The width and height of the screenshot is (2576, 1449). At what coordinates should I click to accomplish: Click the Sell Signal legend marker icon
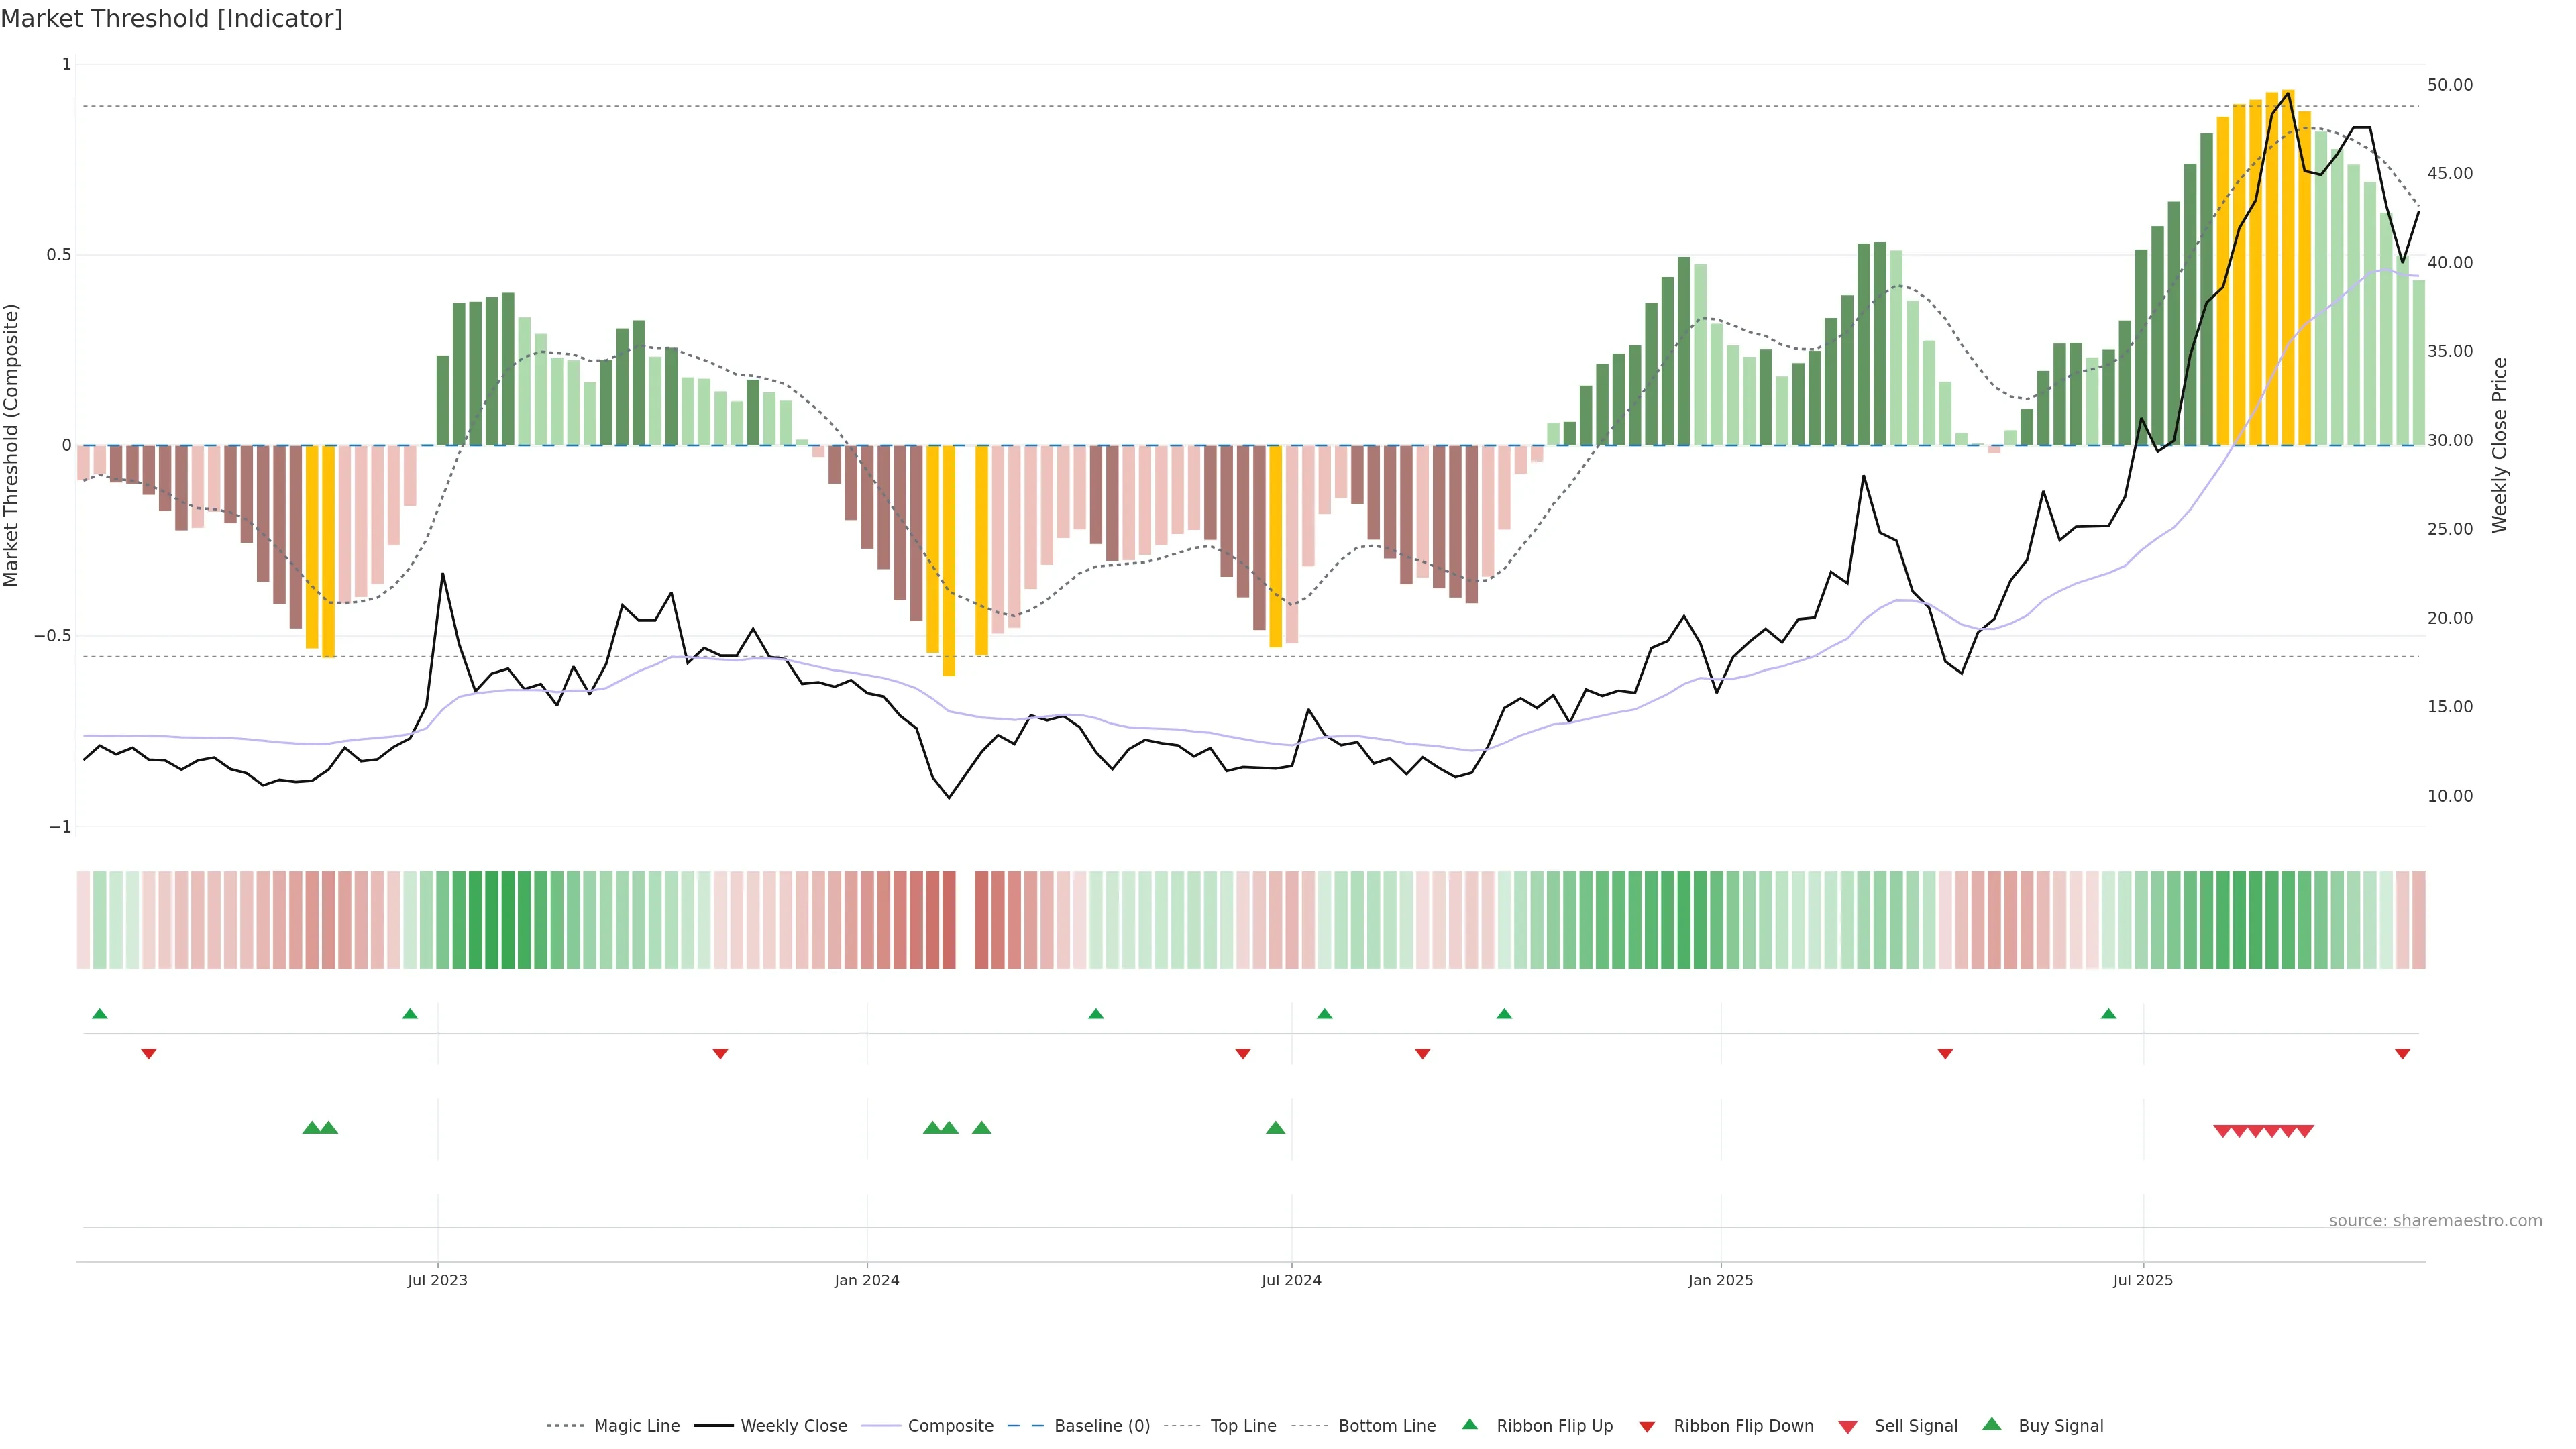pyautogui.click(x=1848, y=1427)
